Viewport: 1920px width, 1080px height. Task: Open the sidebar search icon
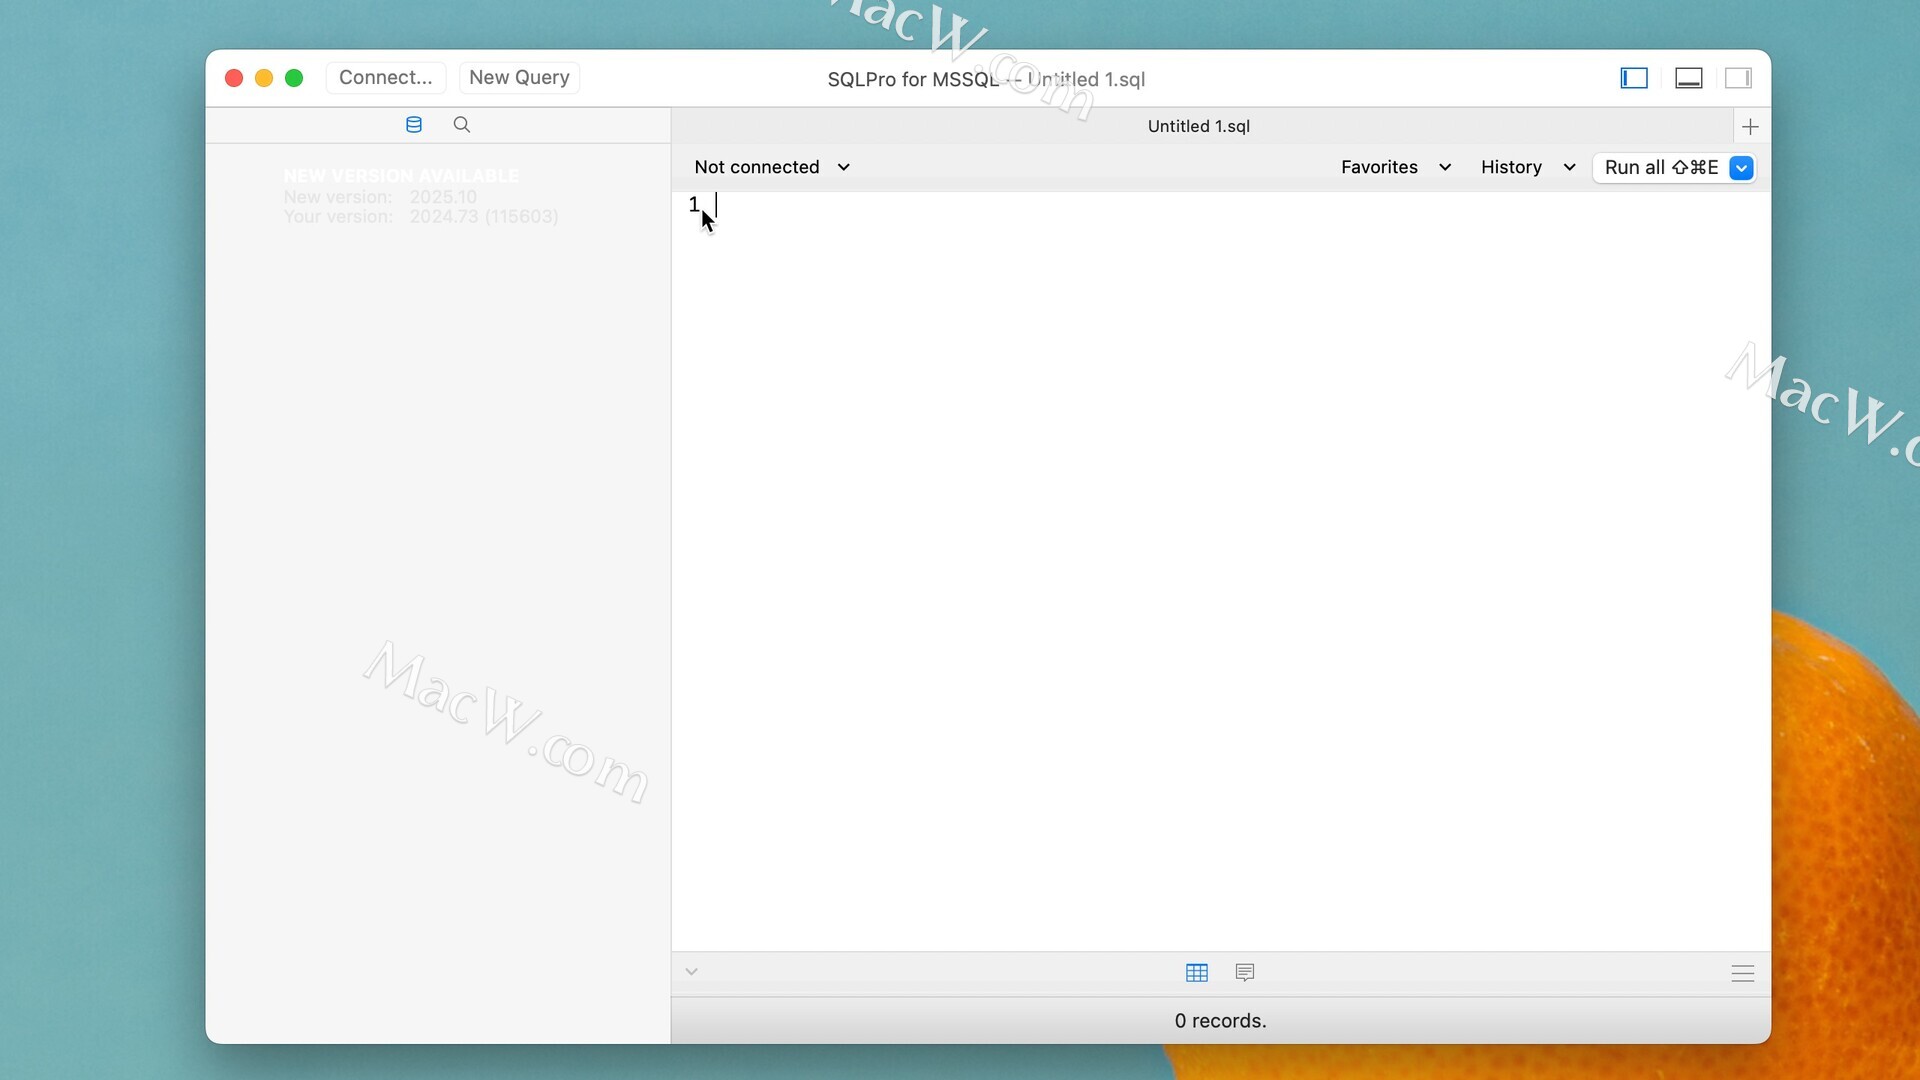tap(462, 125)
